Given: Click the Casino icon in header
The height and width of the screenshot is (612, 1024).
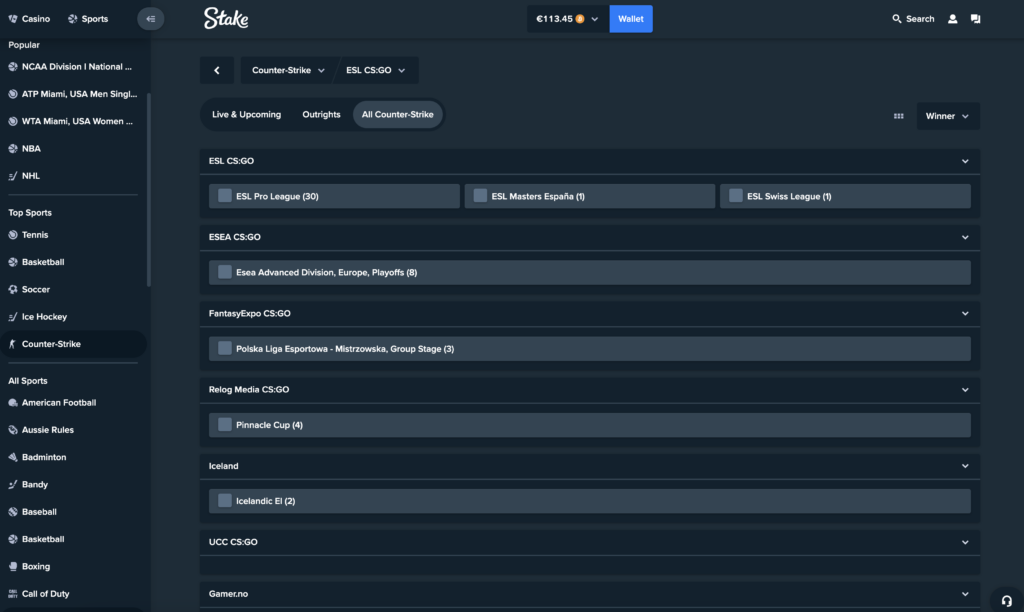Looking at the screenshot, I should 12,19.
